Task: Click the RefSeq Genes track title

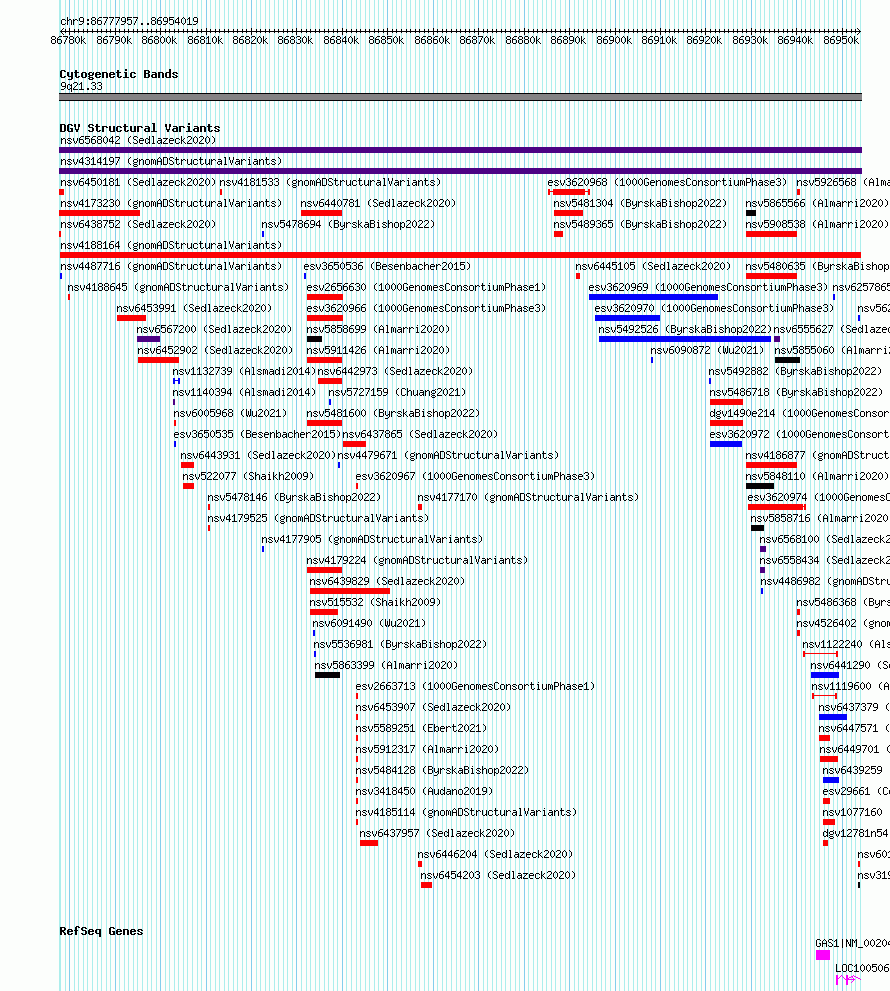Action: point(101,931)
